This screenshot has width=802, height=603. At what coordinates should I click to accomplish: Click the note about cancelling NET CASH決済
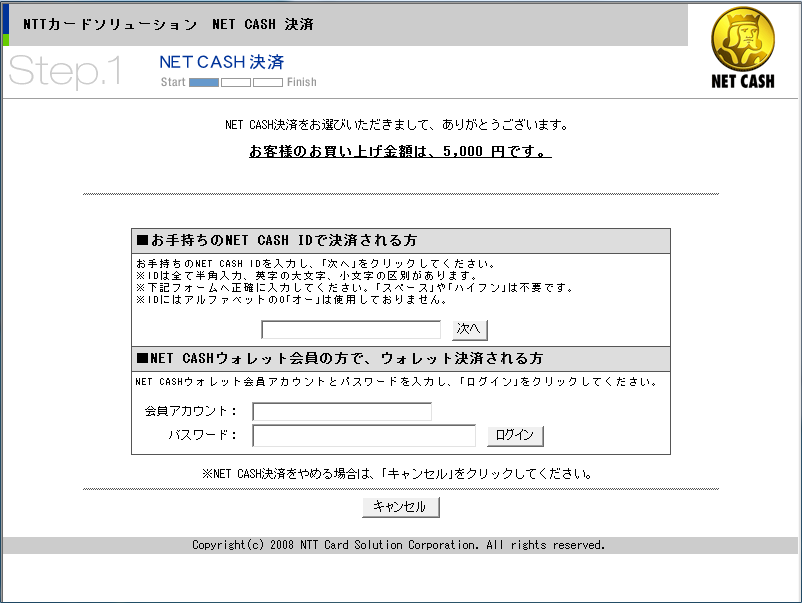pyautogui.click(x=396, y=474)
